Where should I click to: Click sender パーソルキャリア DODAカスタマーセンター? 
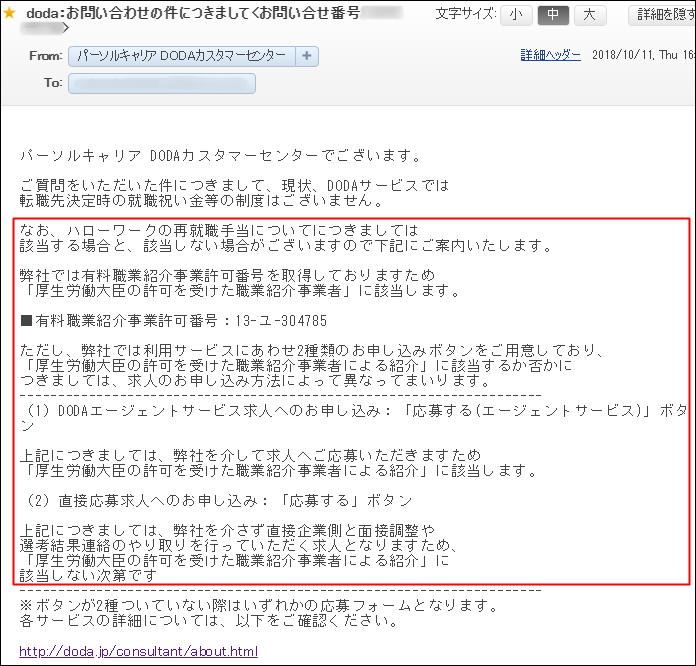[x=182, y=56]
